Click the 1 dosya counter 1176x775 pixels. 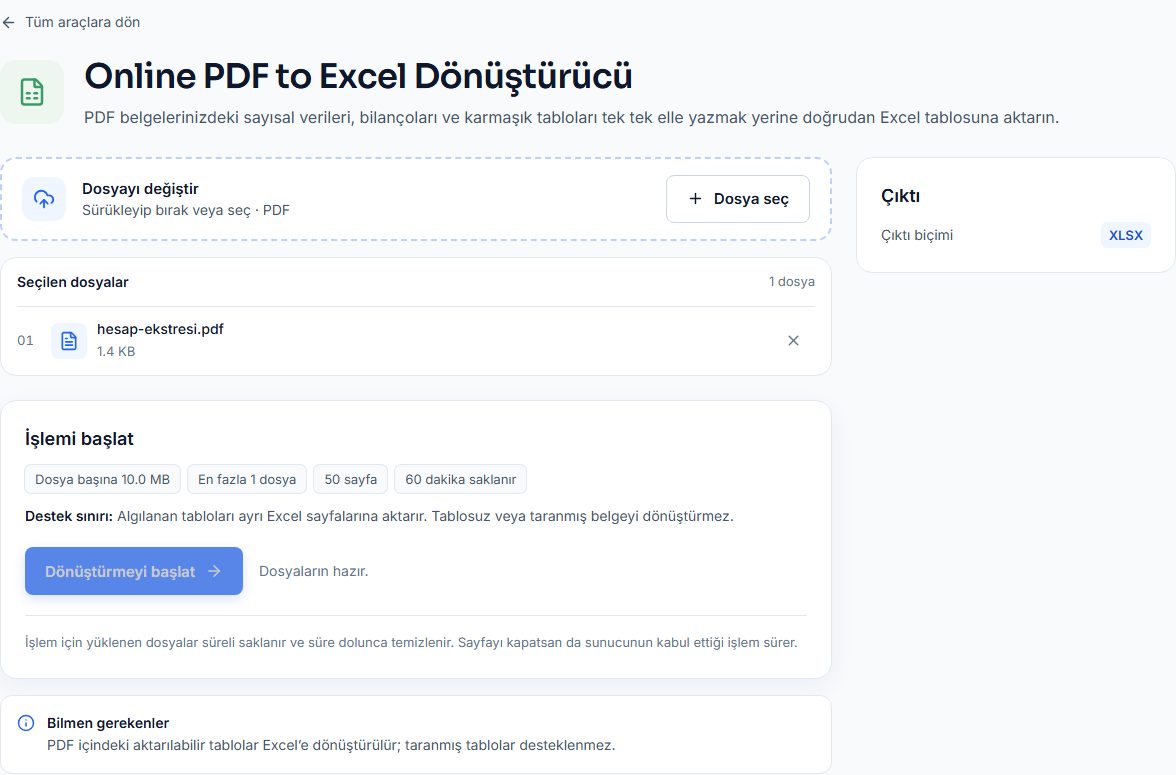791,282
